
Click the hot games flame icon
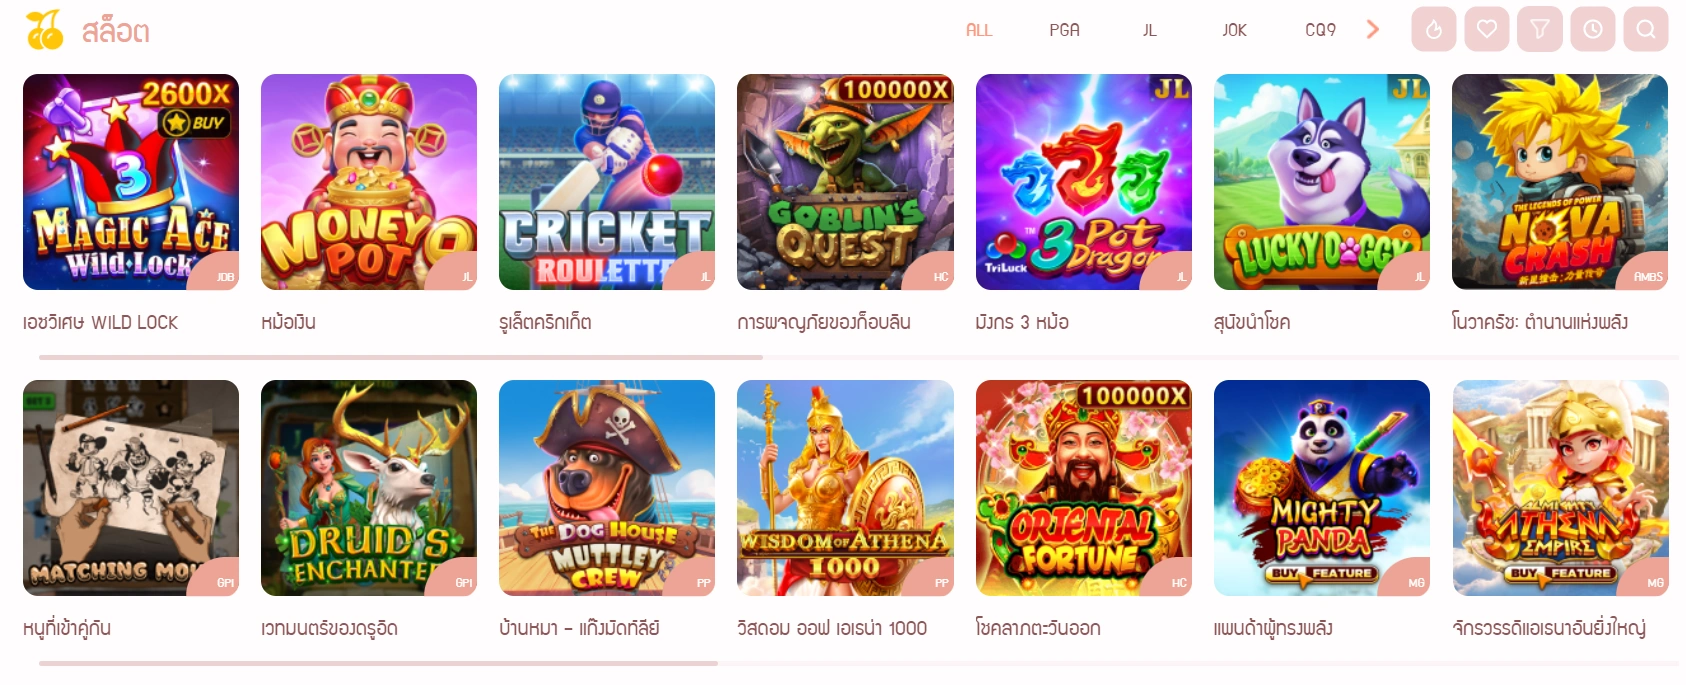(1433, 29)
